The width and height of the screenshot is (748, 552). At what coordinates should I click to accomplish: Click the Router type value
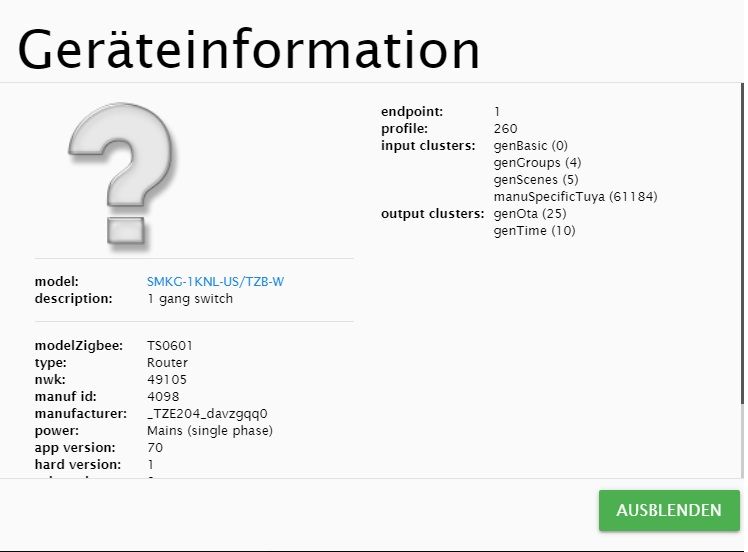click(x=167, y=363)
